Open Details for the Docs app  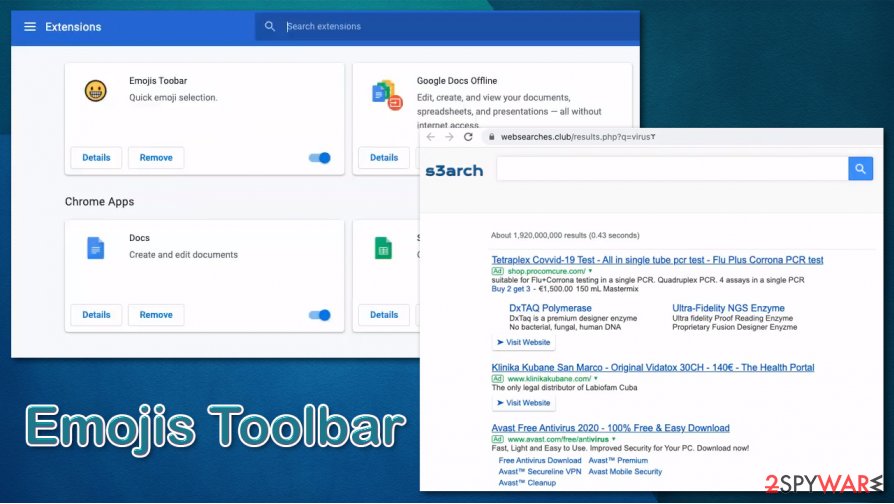point(96,315)
